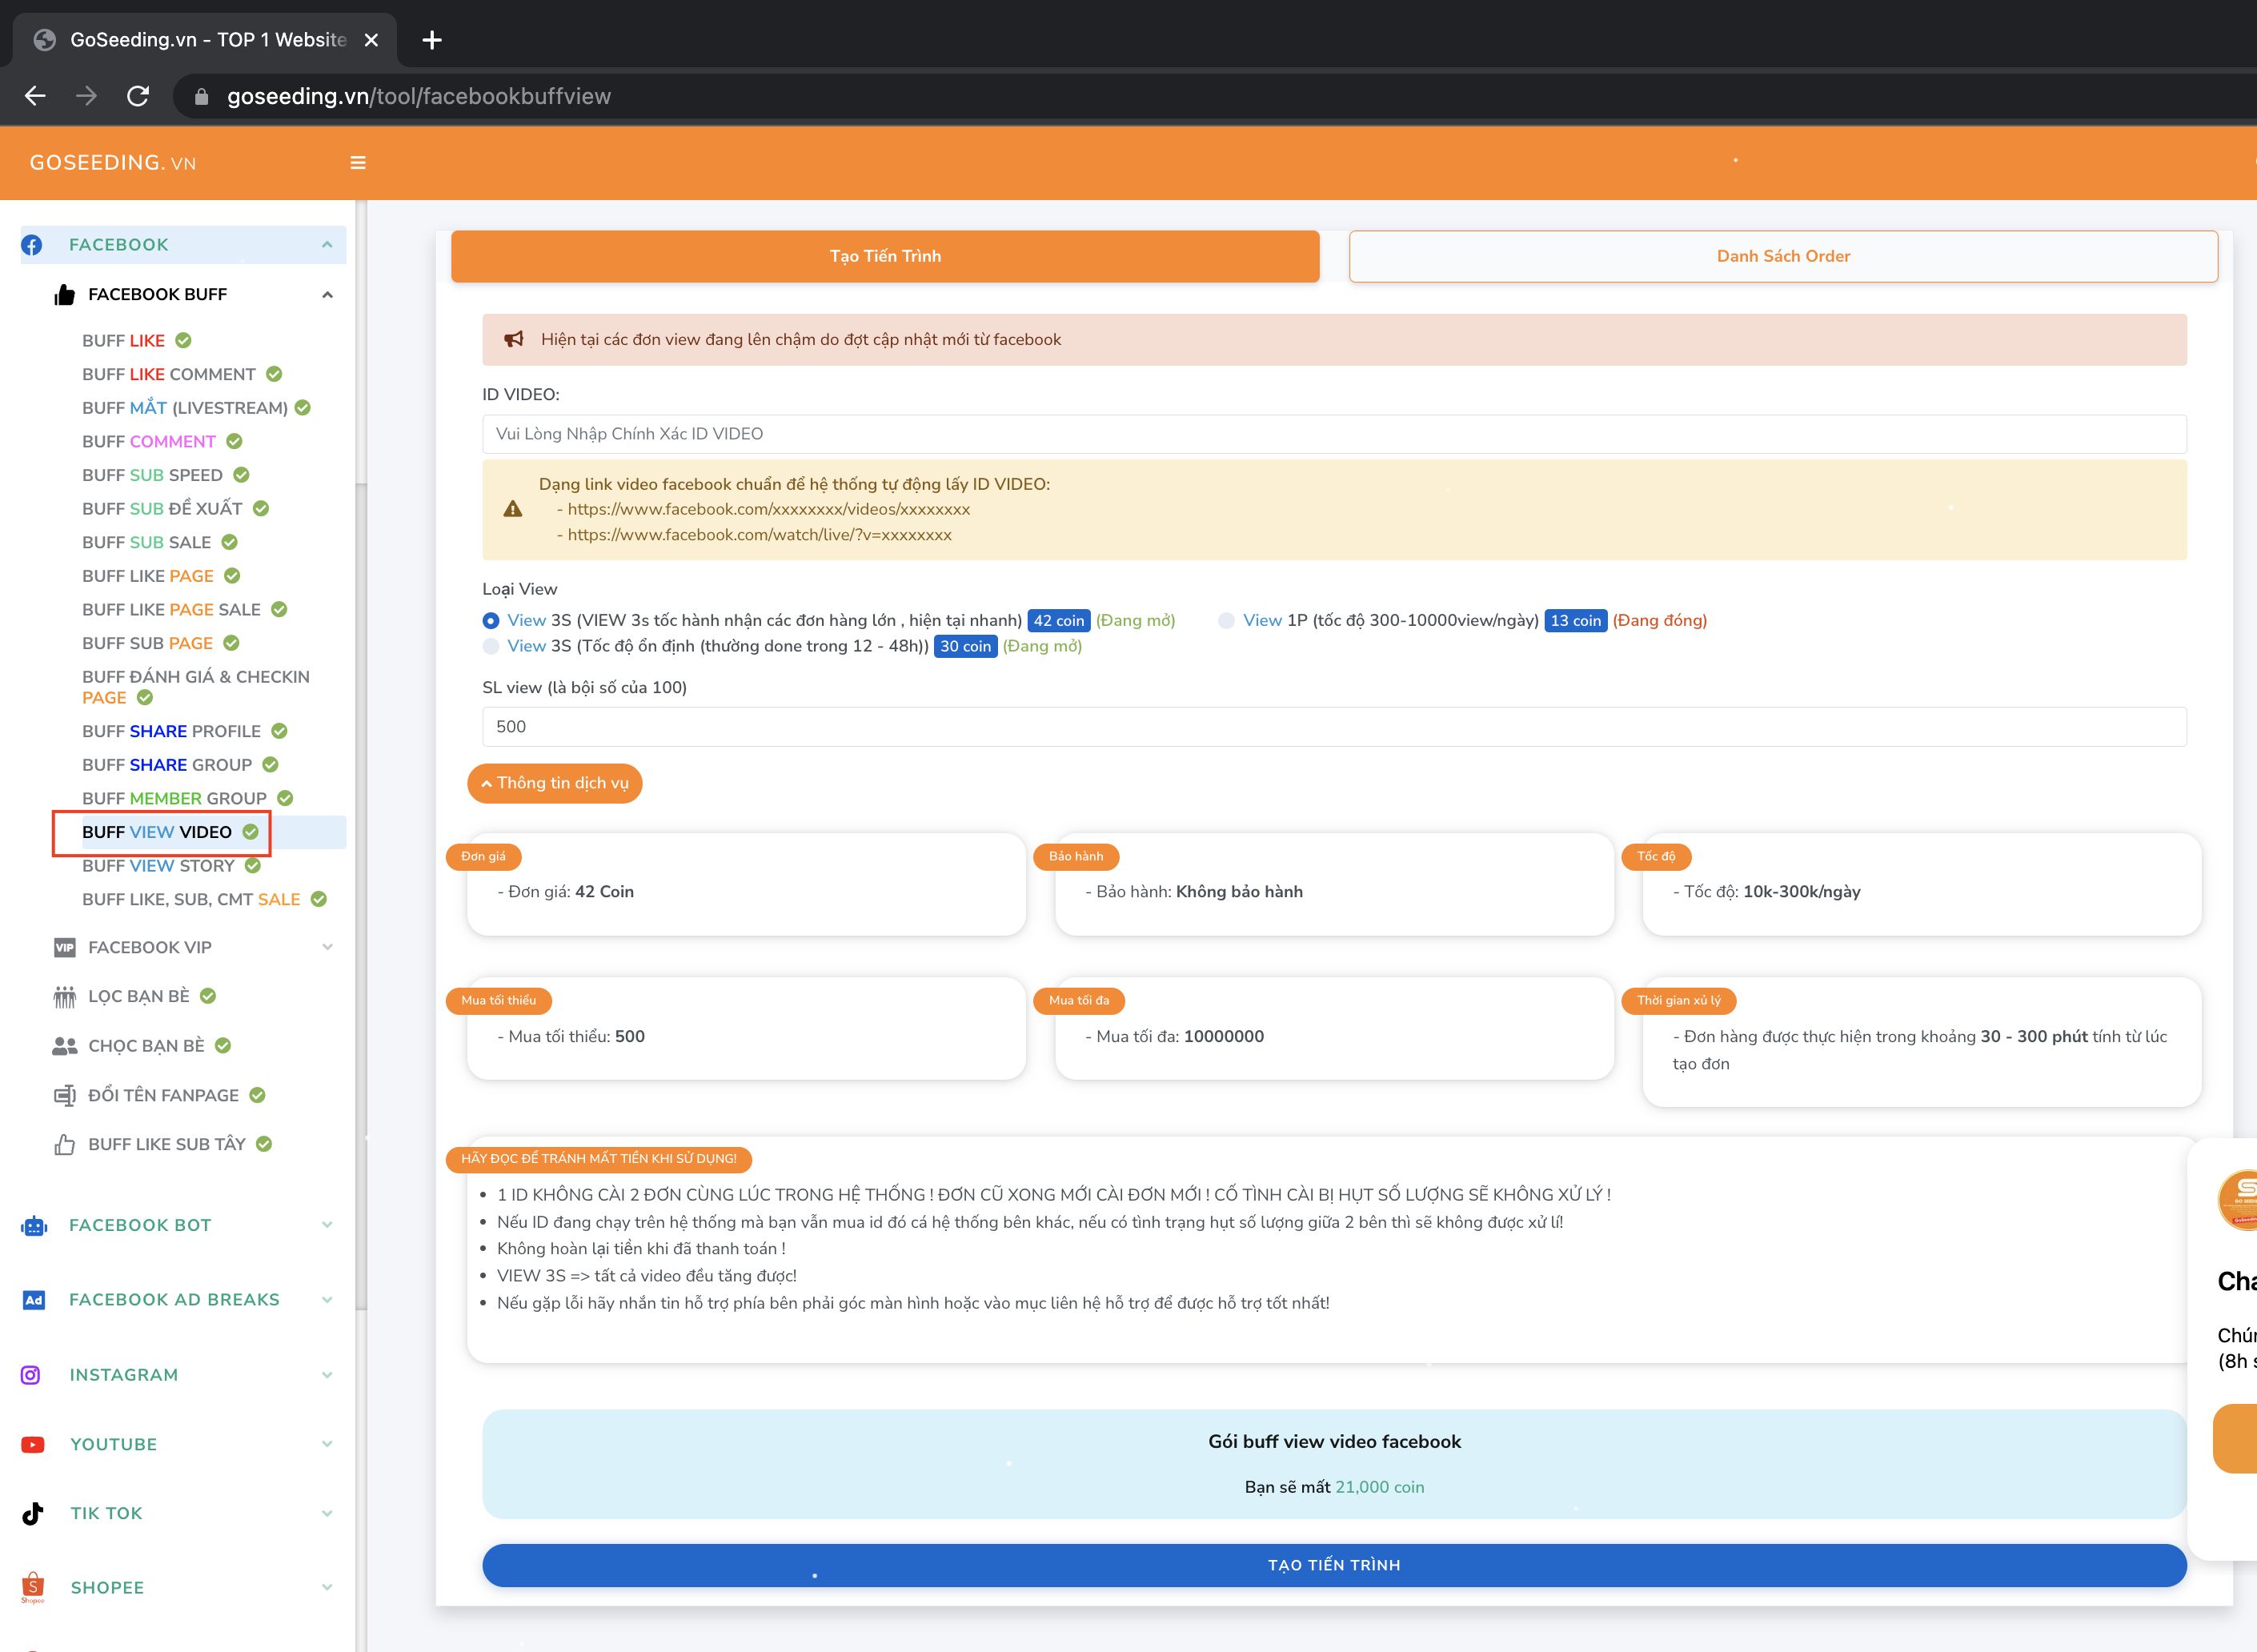2257x1652 pixels.
Task: Expand FACEBOOK AD BREAKS section
Action: click(327, 1300)
